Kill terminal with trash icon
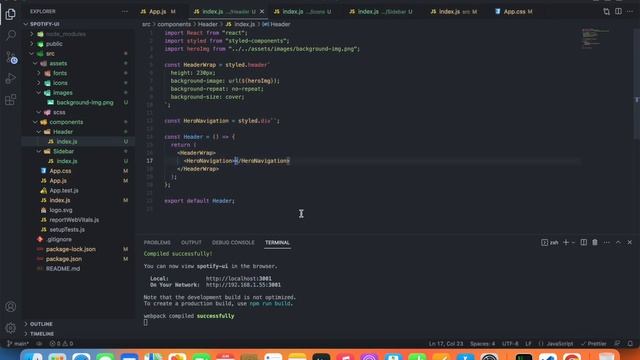The image size is (640, 360). 595,242
